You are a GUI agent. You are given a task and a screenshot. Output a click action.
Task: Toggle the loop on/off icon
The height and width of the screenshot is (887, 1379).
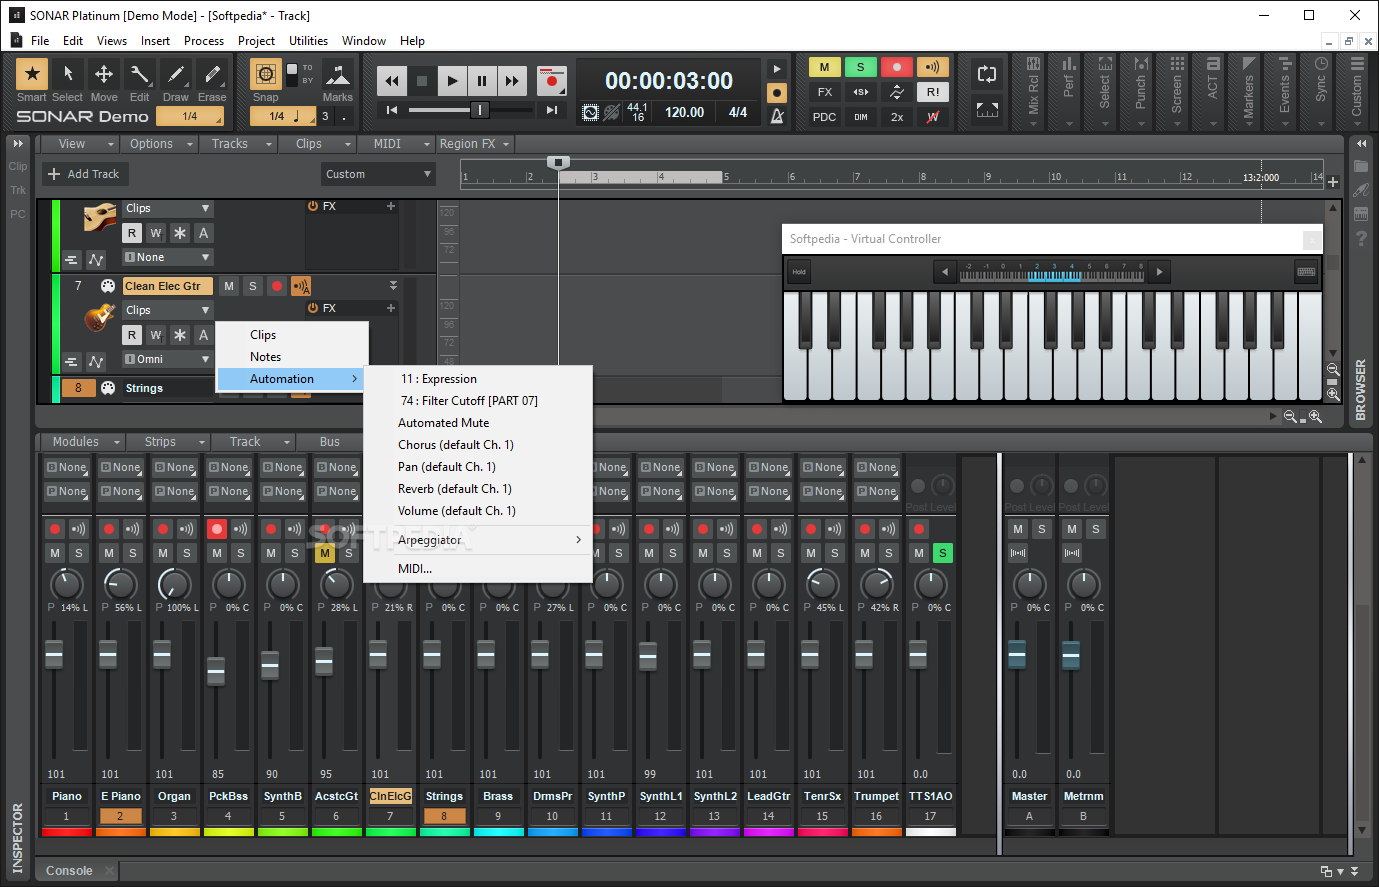986,74
